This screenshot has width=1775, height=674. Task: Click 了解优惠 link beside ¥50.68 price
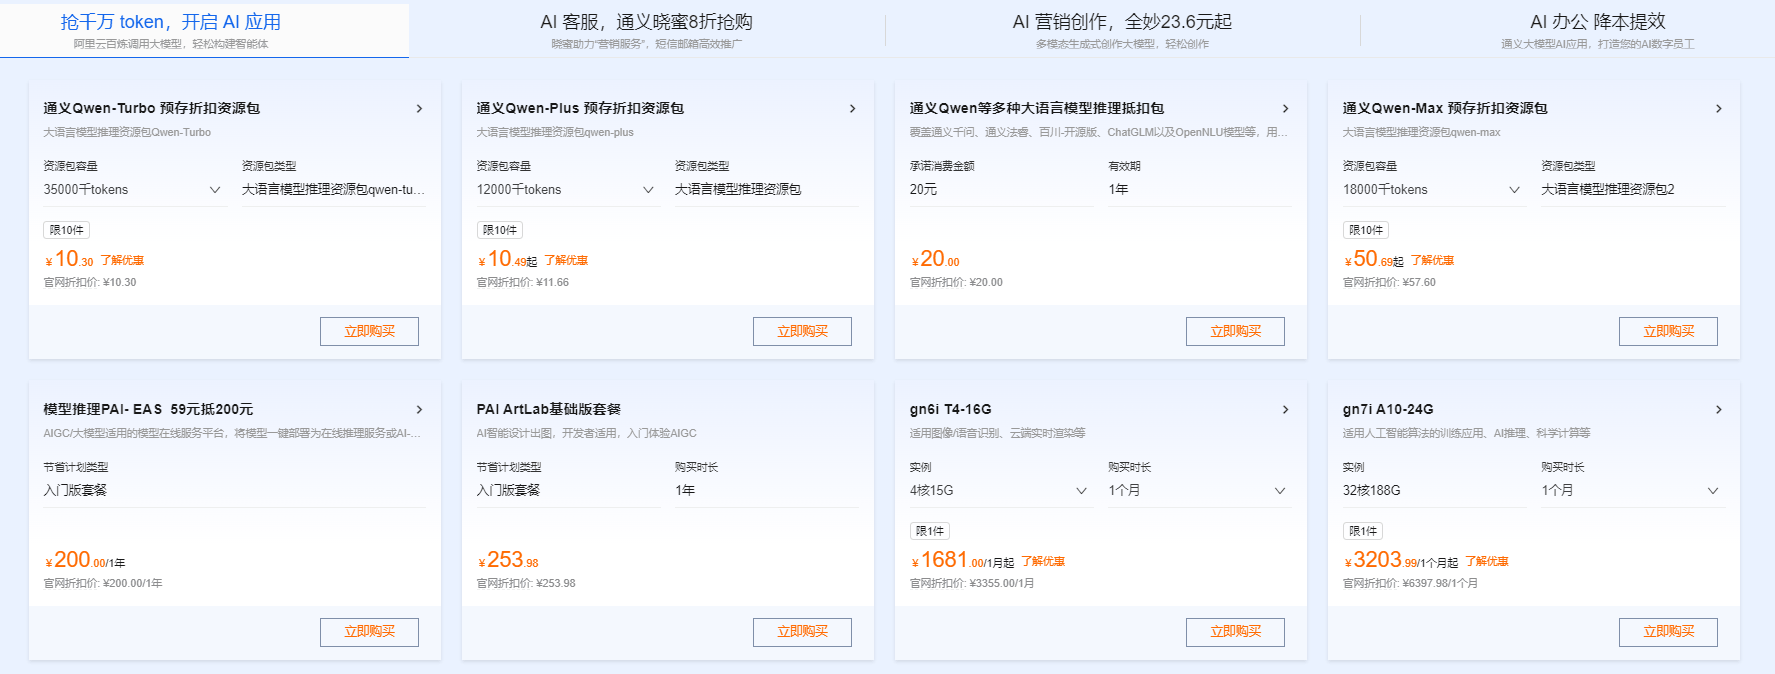click(1432, 261)
